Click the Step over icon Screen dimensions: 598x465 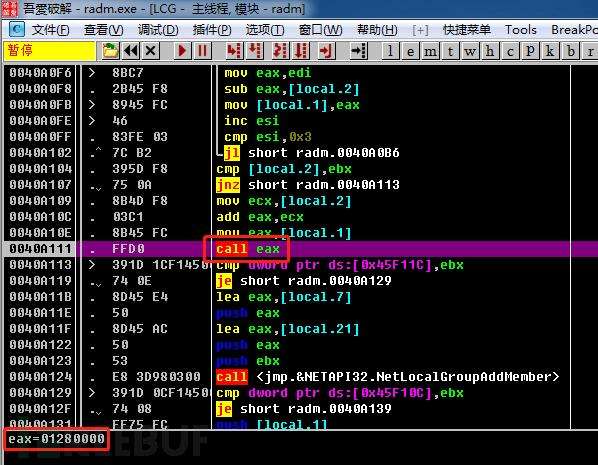pos(254,51)
